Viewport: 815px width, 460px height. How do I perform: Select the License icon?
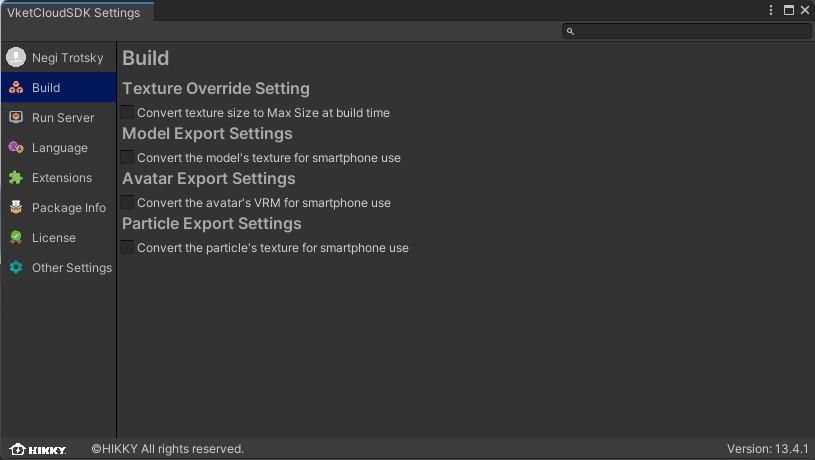(15, 238)
